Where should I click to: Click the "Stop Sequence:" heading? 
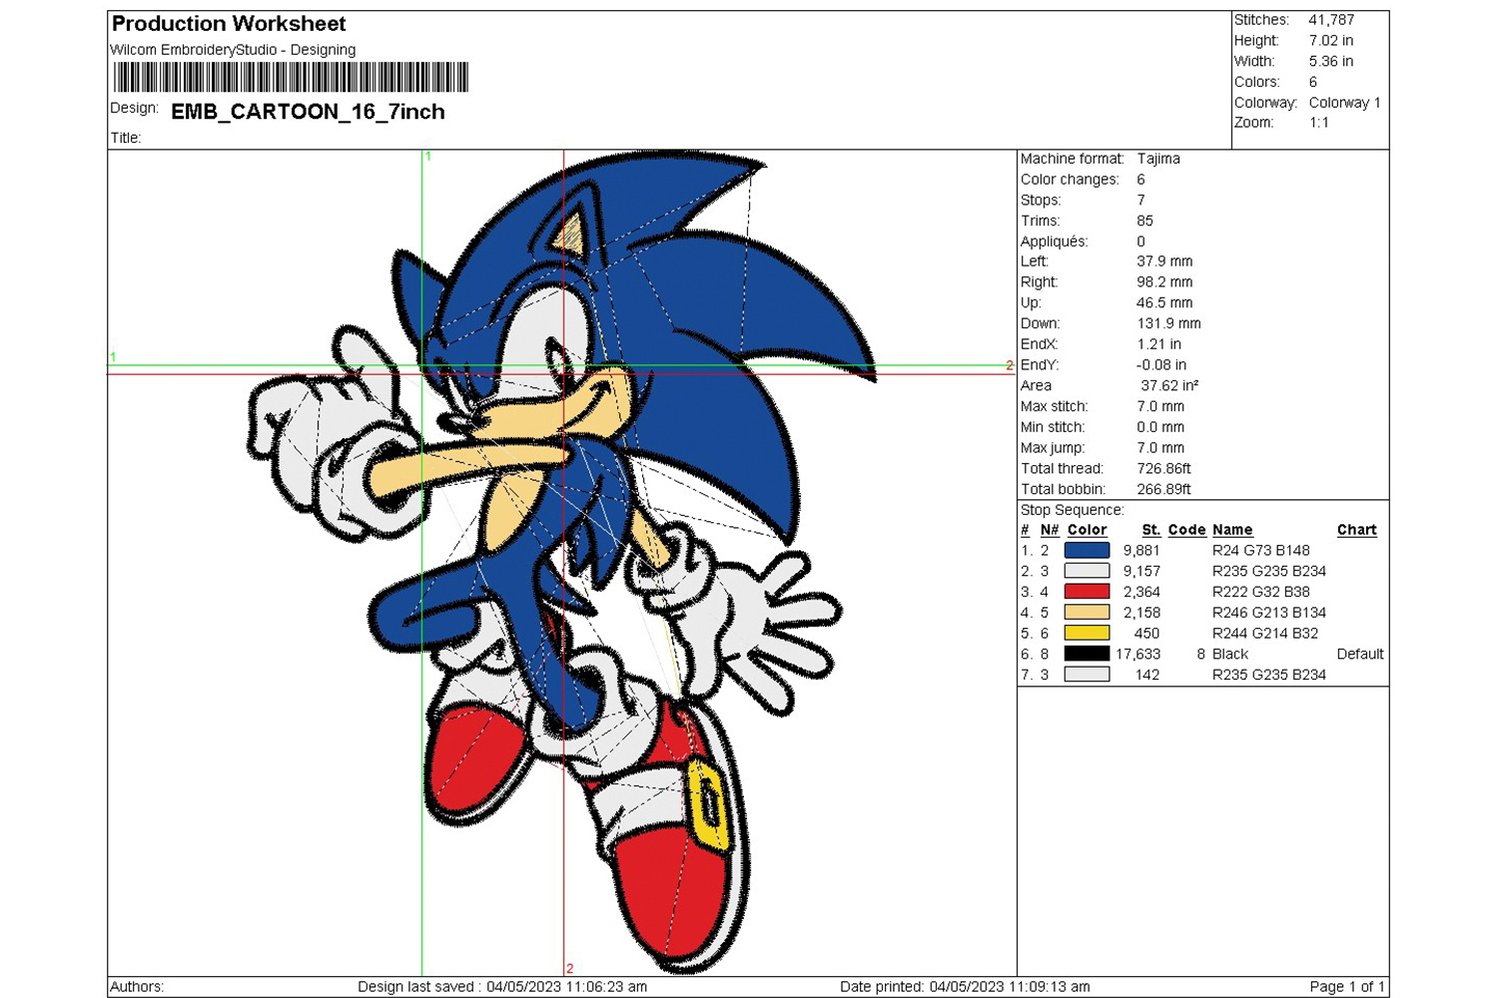click(x=1072, y=510)
